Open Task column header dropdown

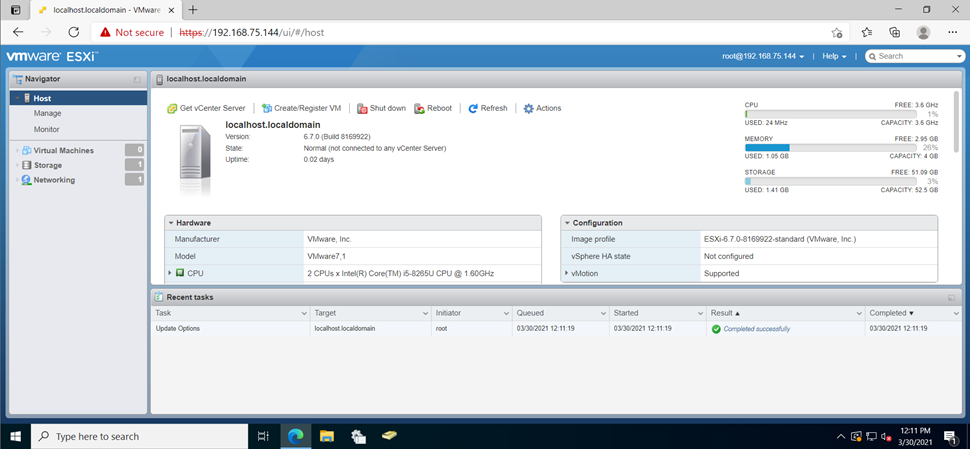(303, 314)
